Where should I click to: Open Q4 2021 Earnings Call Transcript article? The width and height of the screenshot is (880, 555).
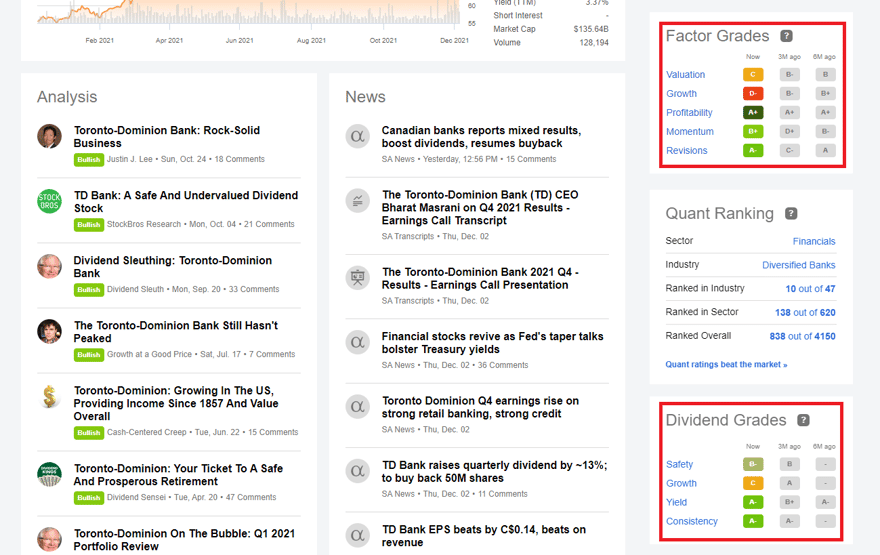click(480, 208)
